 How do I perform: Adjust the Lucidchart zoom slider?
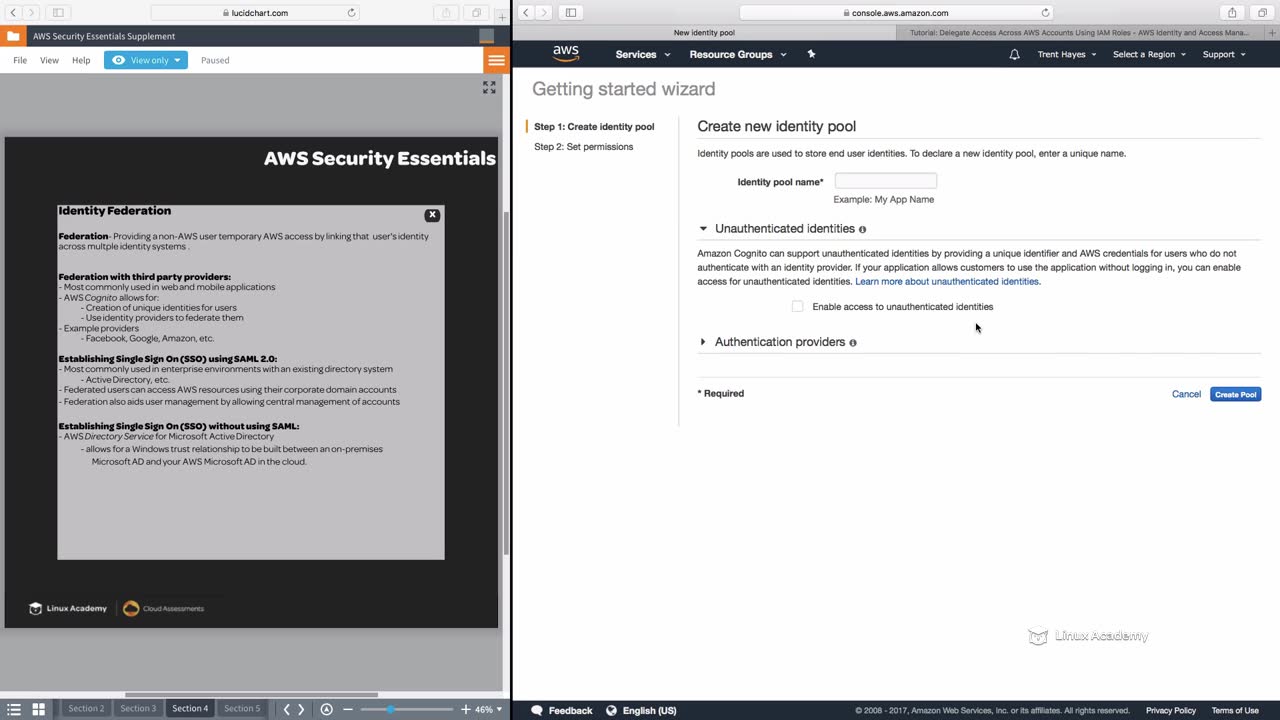tap(390, 709)
